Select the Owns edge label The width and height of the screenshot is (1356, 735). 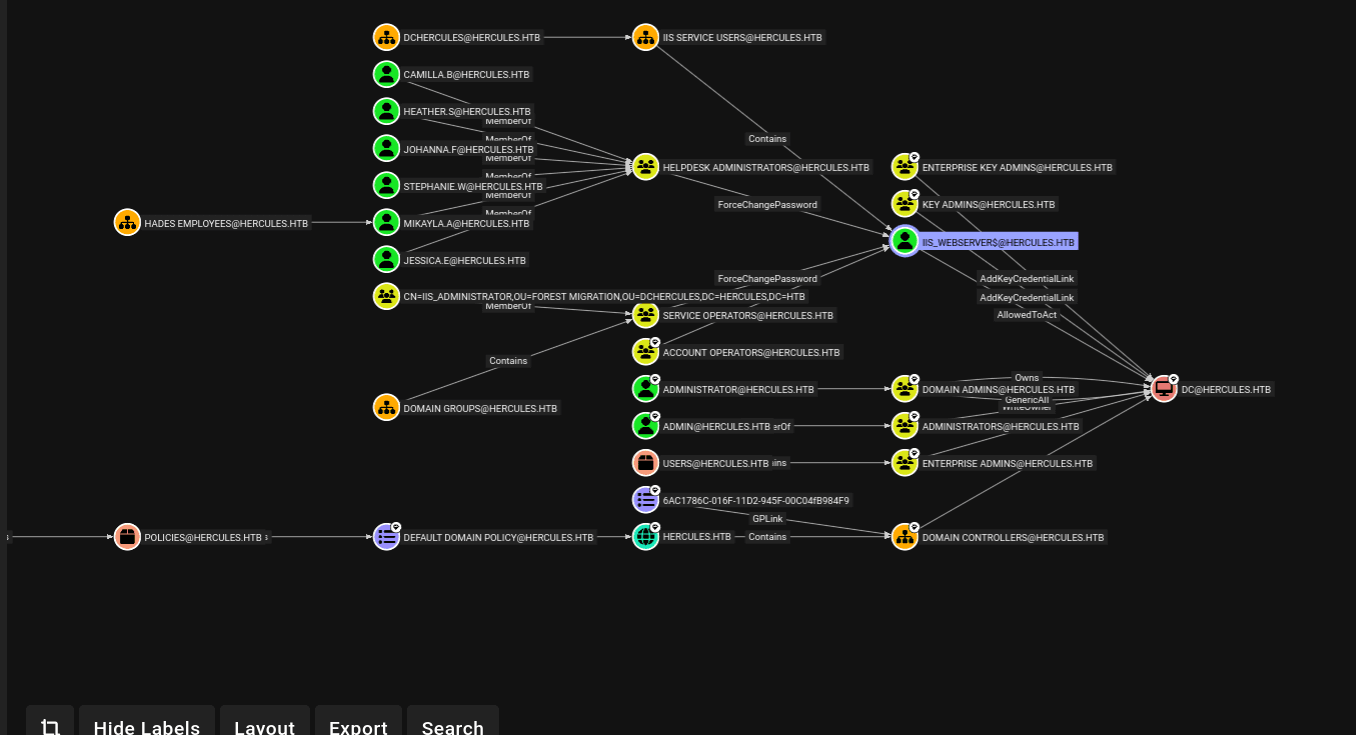1027,378
